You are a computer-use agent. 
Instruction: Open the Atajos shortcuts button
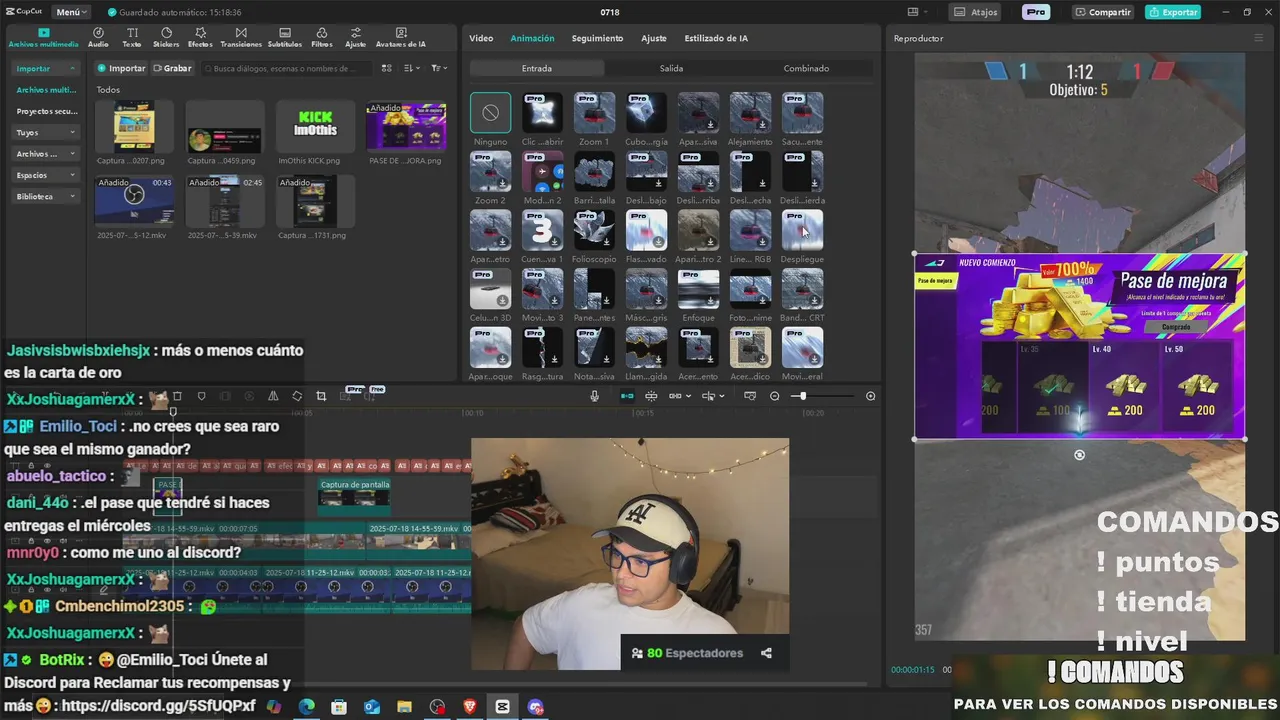coord(976,12)
